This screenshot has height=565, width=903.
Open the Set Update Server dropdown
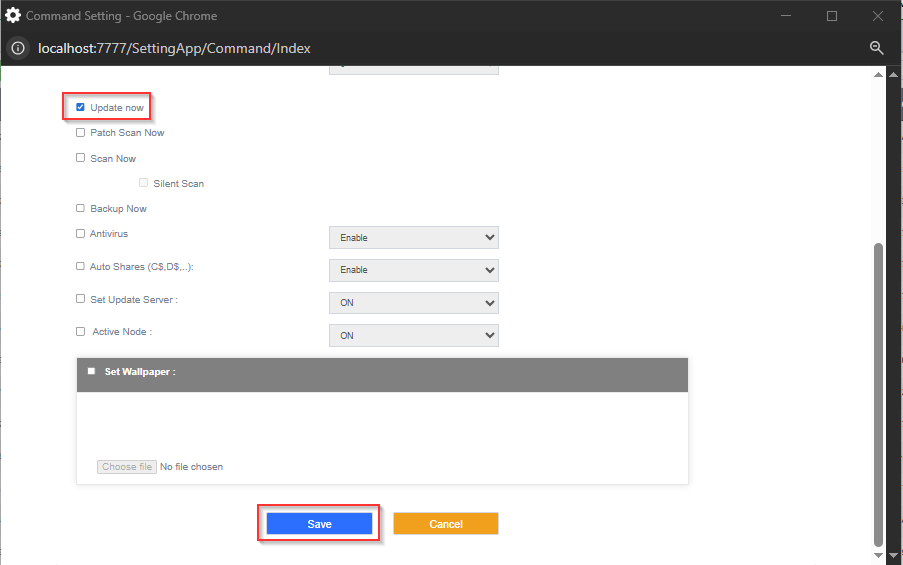(x=413, y=303)
